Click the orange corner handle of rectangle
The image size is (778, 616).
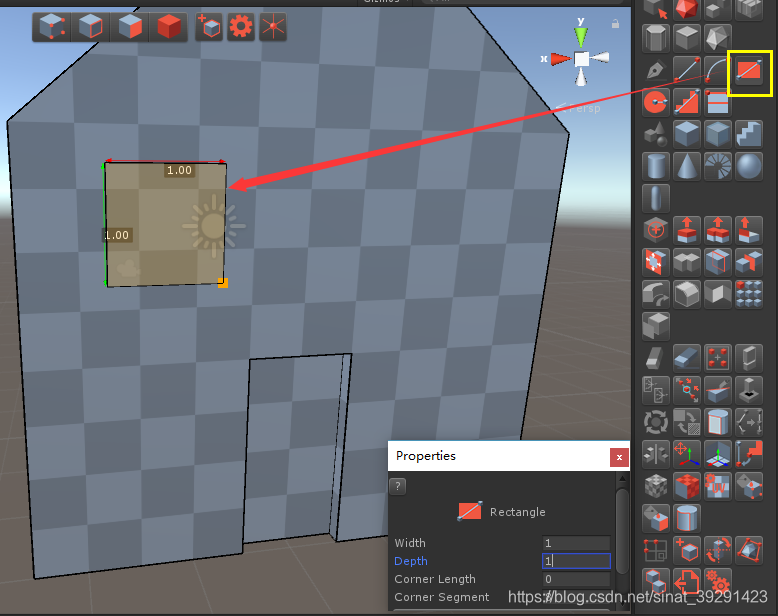tap(223, 283)
